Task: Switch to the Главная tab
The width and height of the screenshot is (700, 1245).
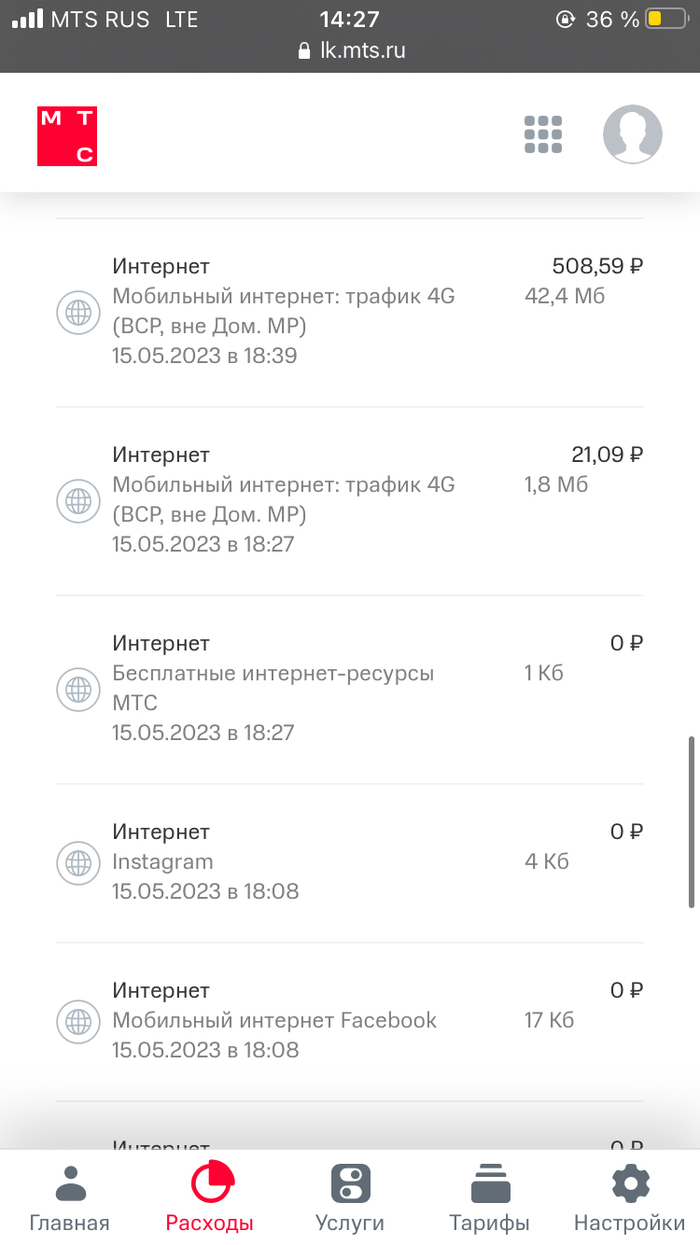Action: pyautogui.click(x=69, y=1197)
